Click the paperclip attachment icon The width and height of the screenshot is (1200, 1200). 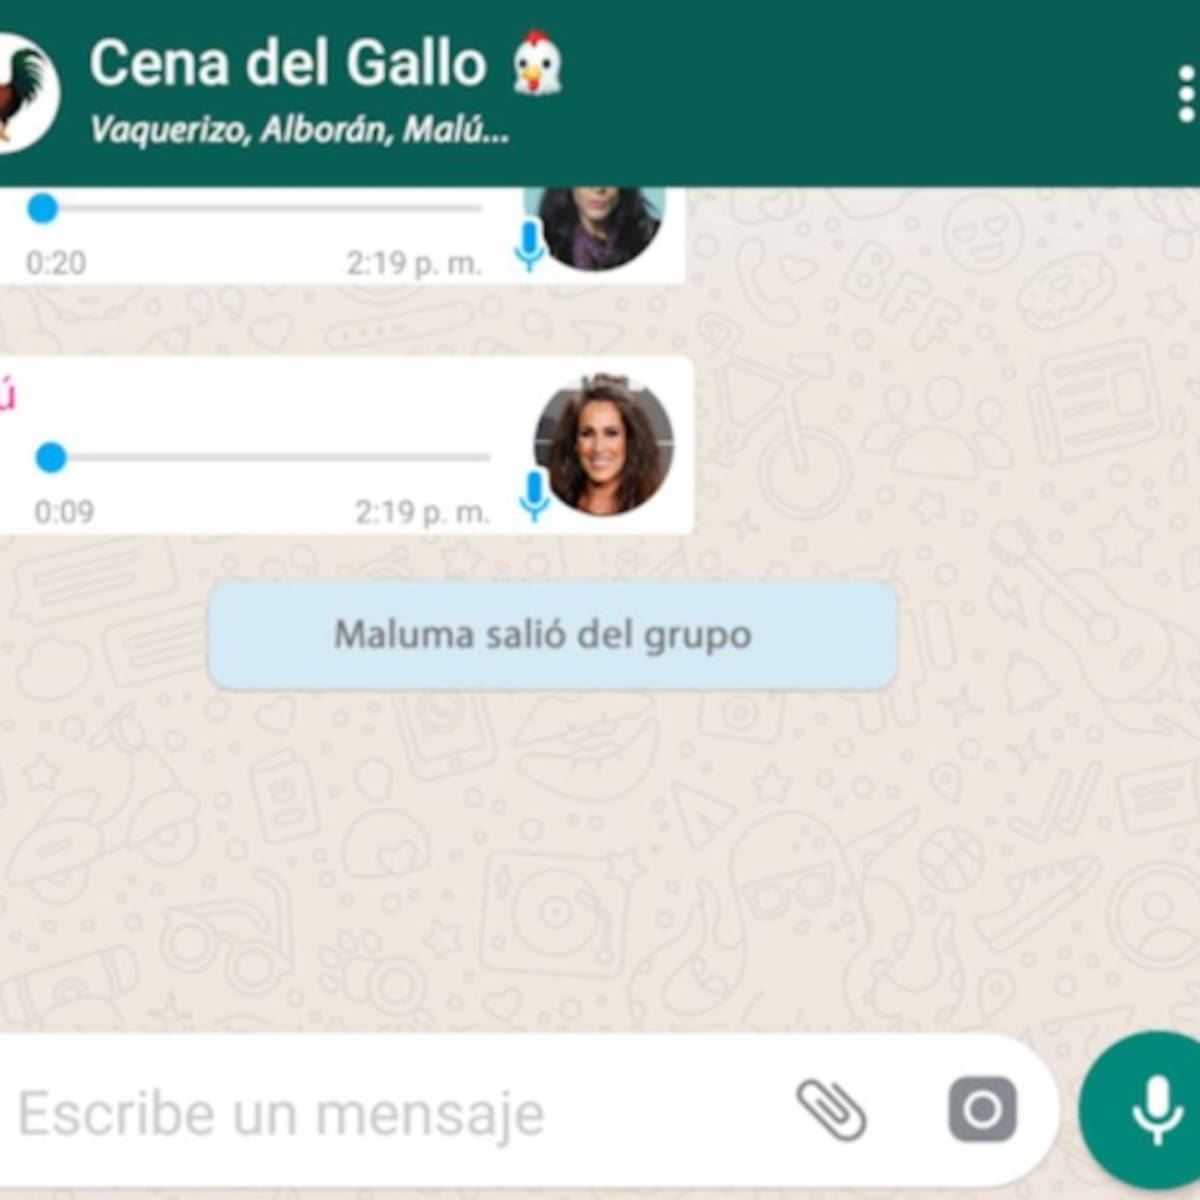pyautogui.click(x=831, y=1110)
